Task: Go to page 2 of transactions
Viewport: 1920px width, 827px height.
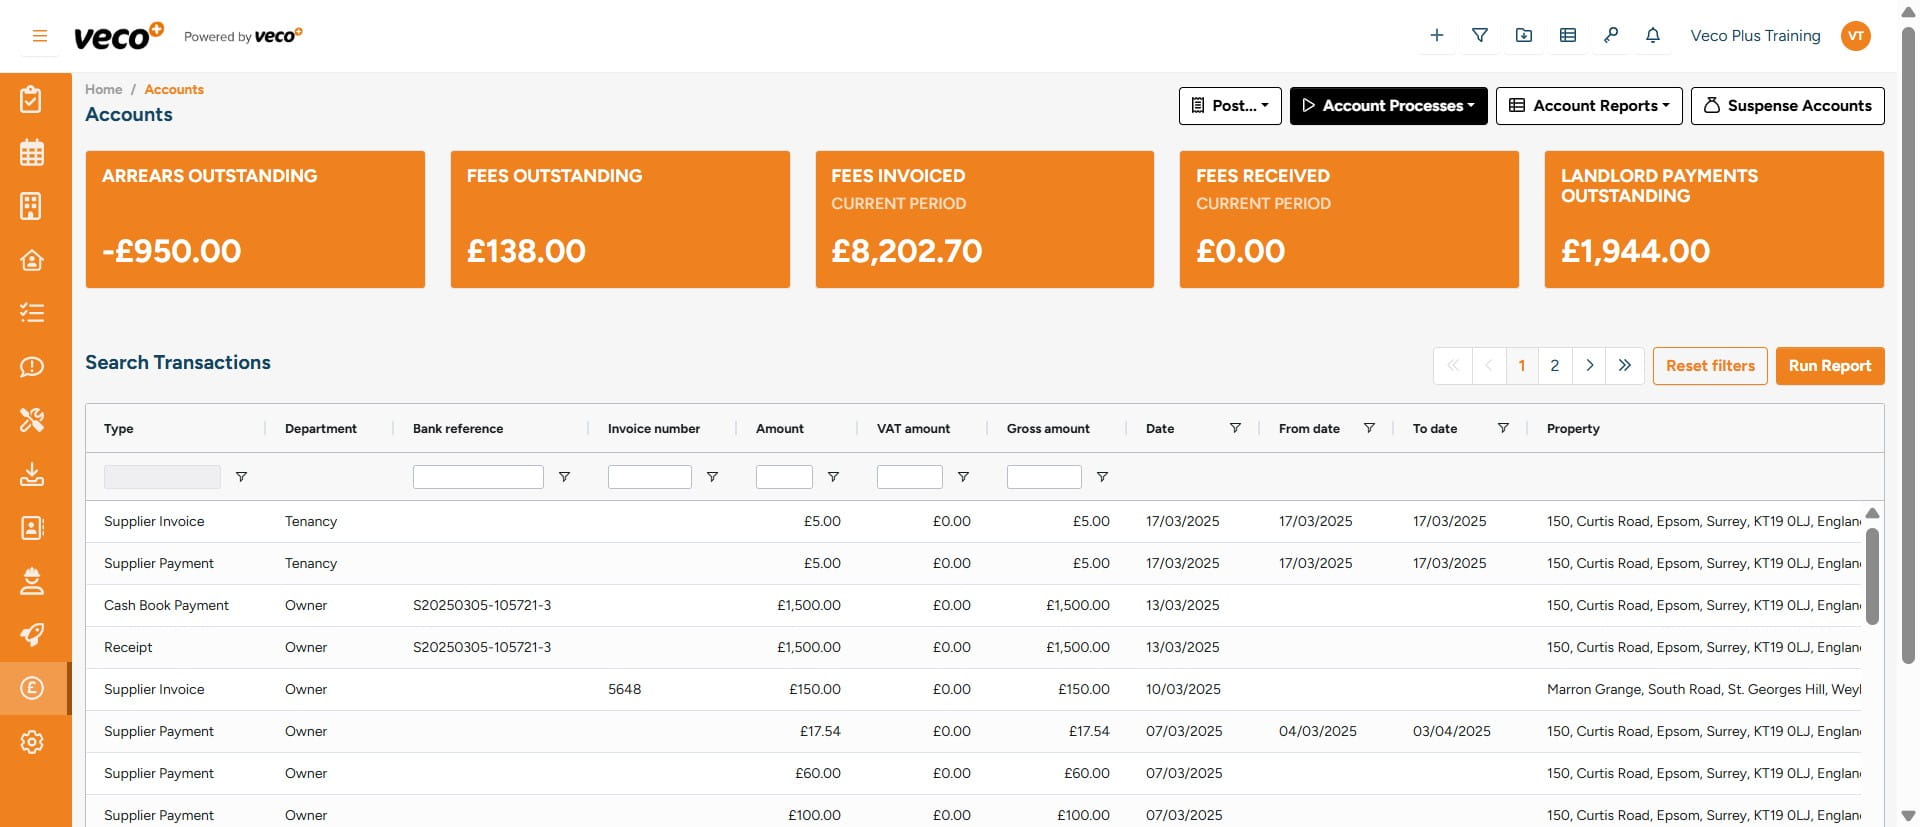Action: [x=1554, y=366]
